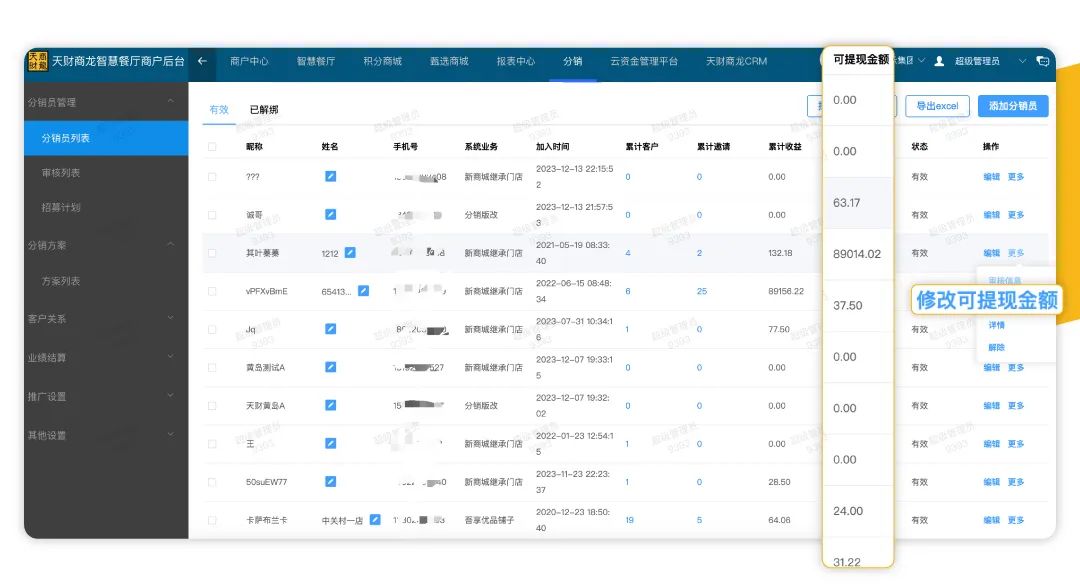This screenshot has height=586, width=1080.
Task: Edit the name 1212 in the 其叶蓁蓁 row
Action: coord(350,253)
